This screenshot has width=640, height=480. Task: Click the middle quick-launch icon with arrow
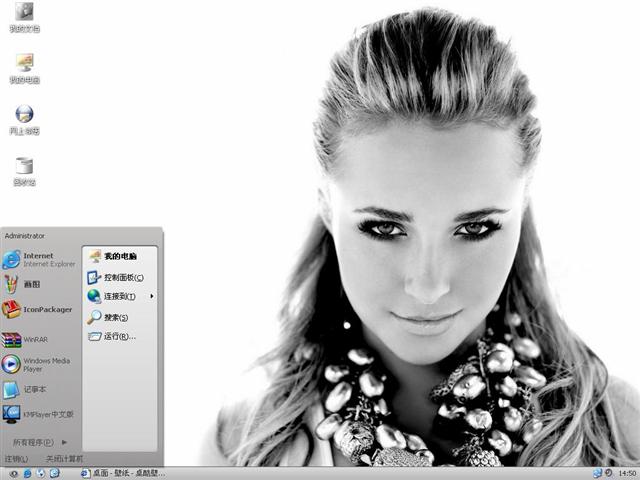click(x=41, y=473)
